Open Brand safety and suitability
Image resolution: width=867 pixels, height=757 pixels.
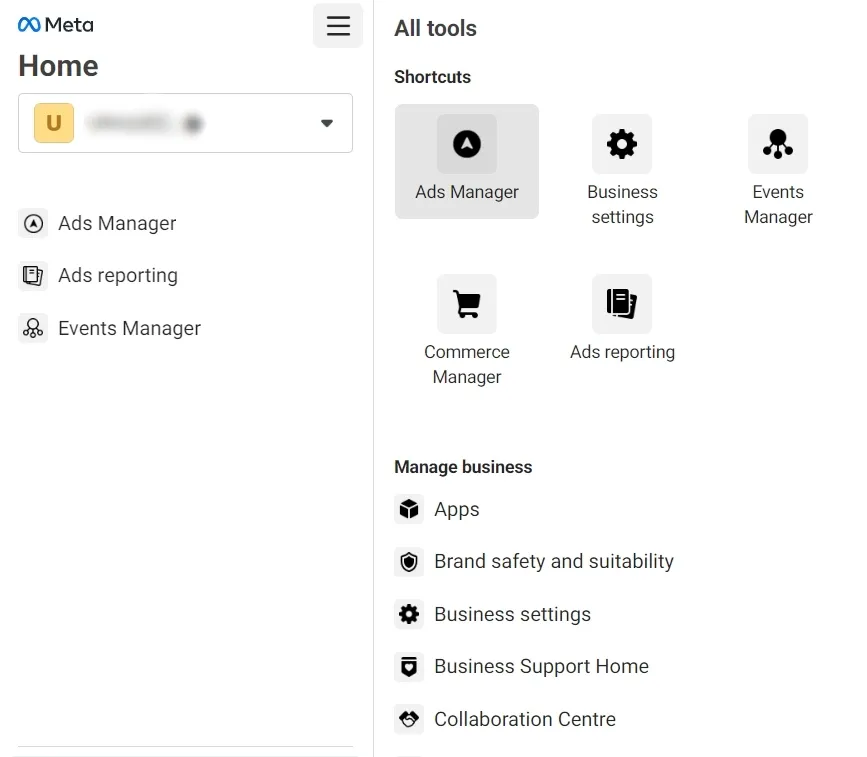pyautogui.click(x=553, y=561)
